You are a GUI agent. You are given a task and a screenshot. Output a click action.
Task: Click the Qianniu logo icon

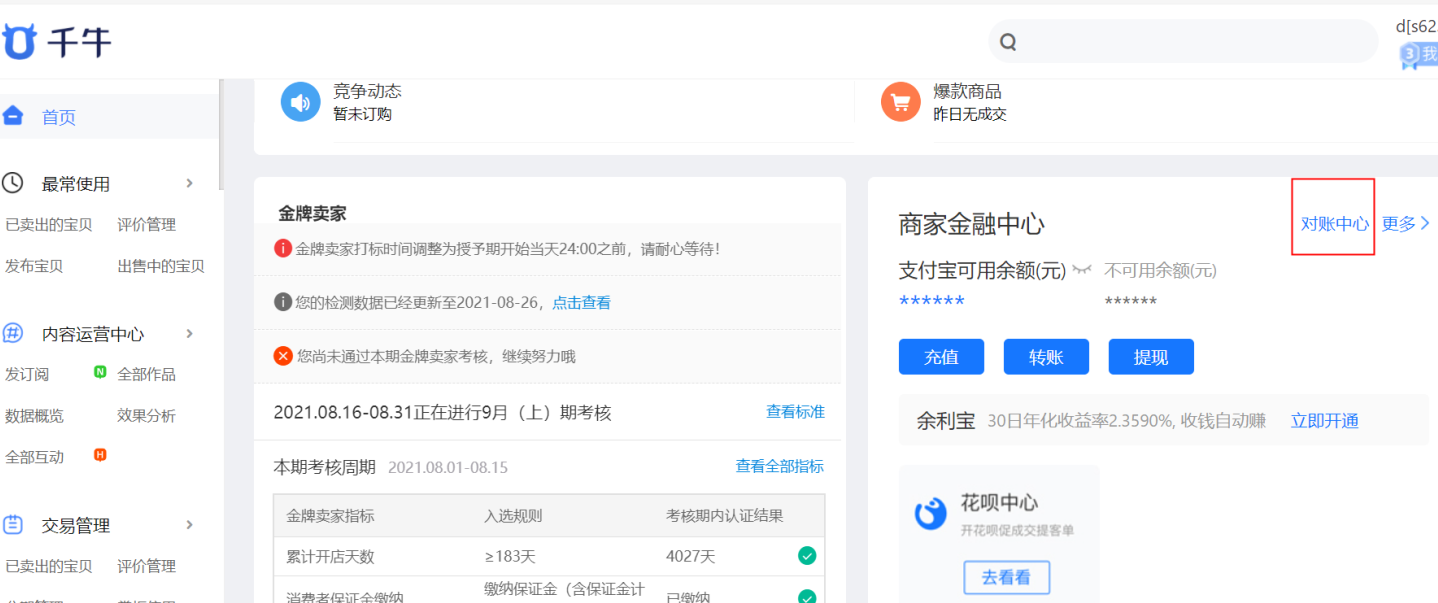(19, 42)
